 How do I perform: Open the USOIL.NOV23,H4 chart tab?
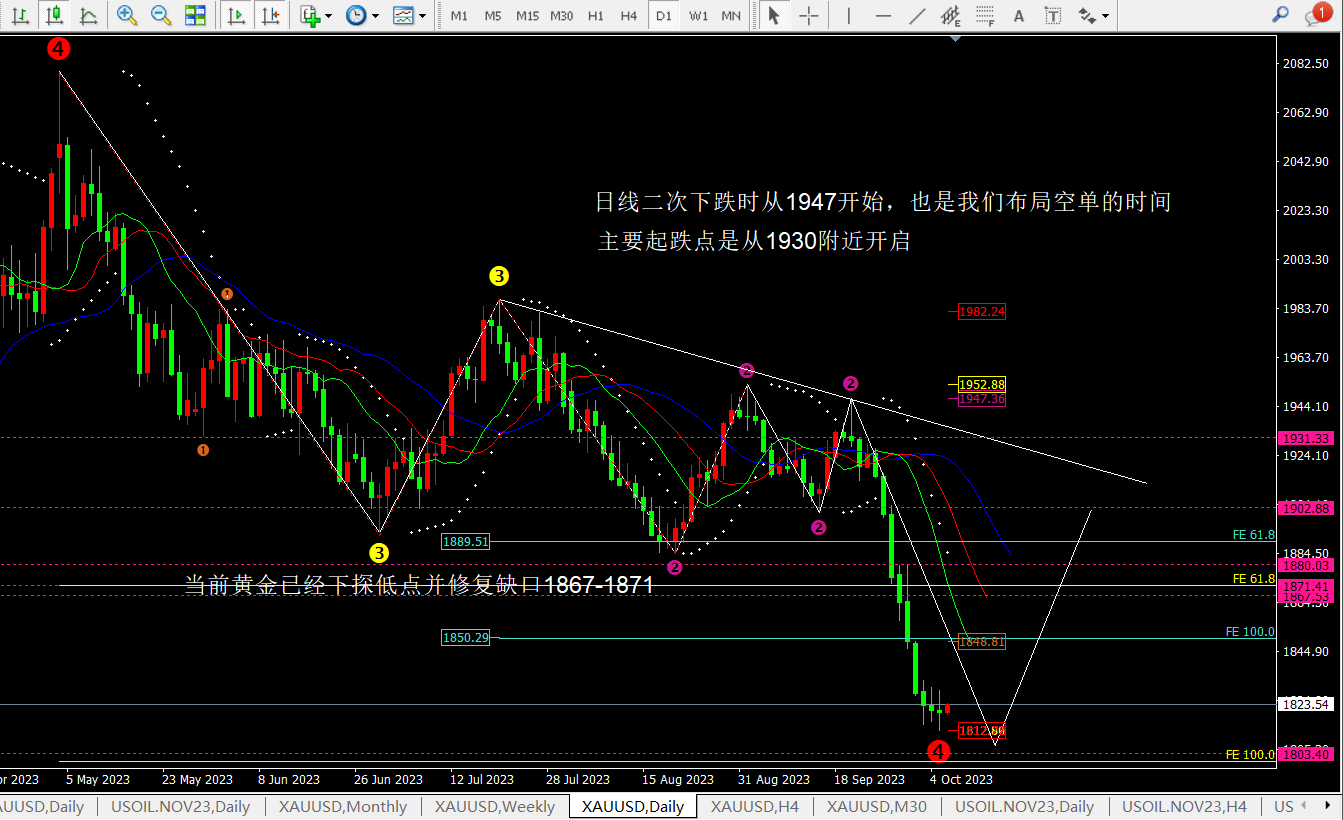1184,807
